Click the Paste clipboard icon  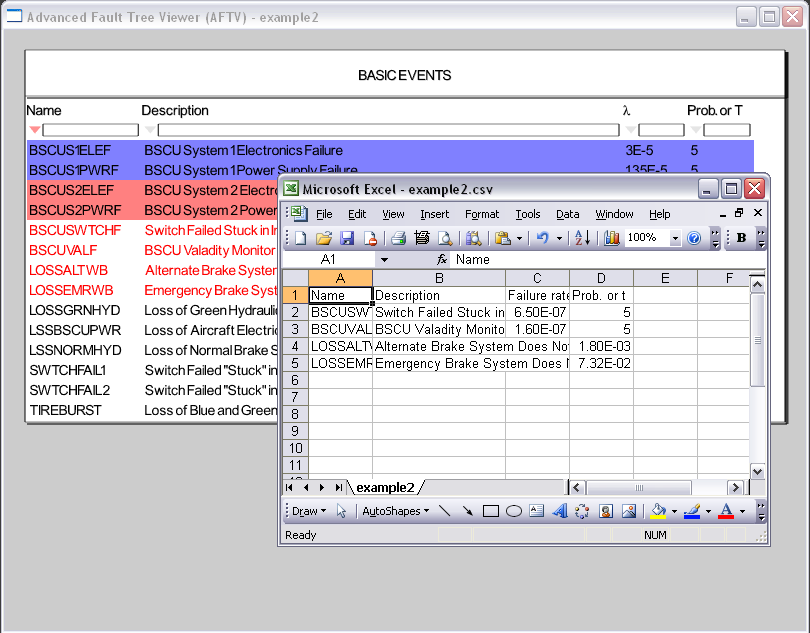503,238
